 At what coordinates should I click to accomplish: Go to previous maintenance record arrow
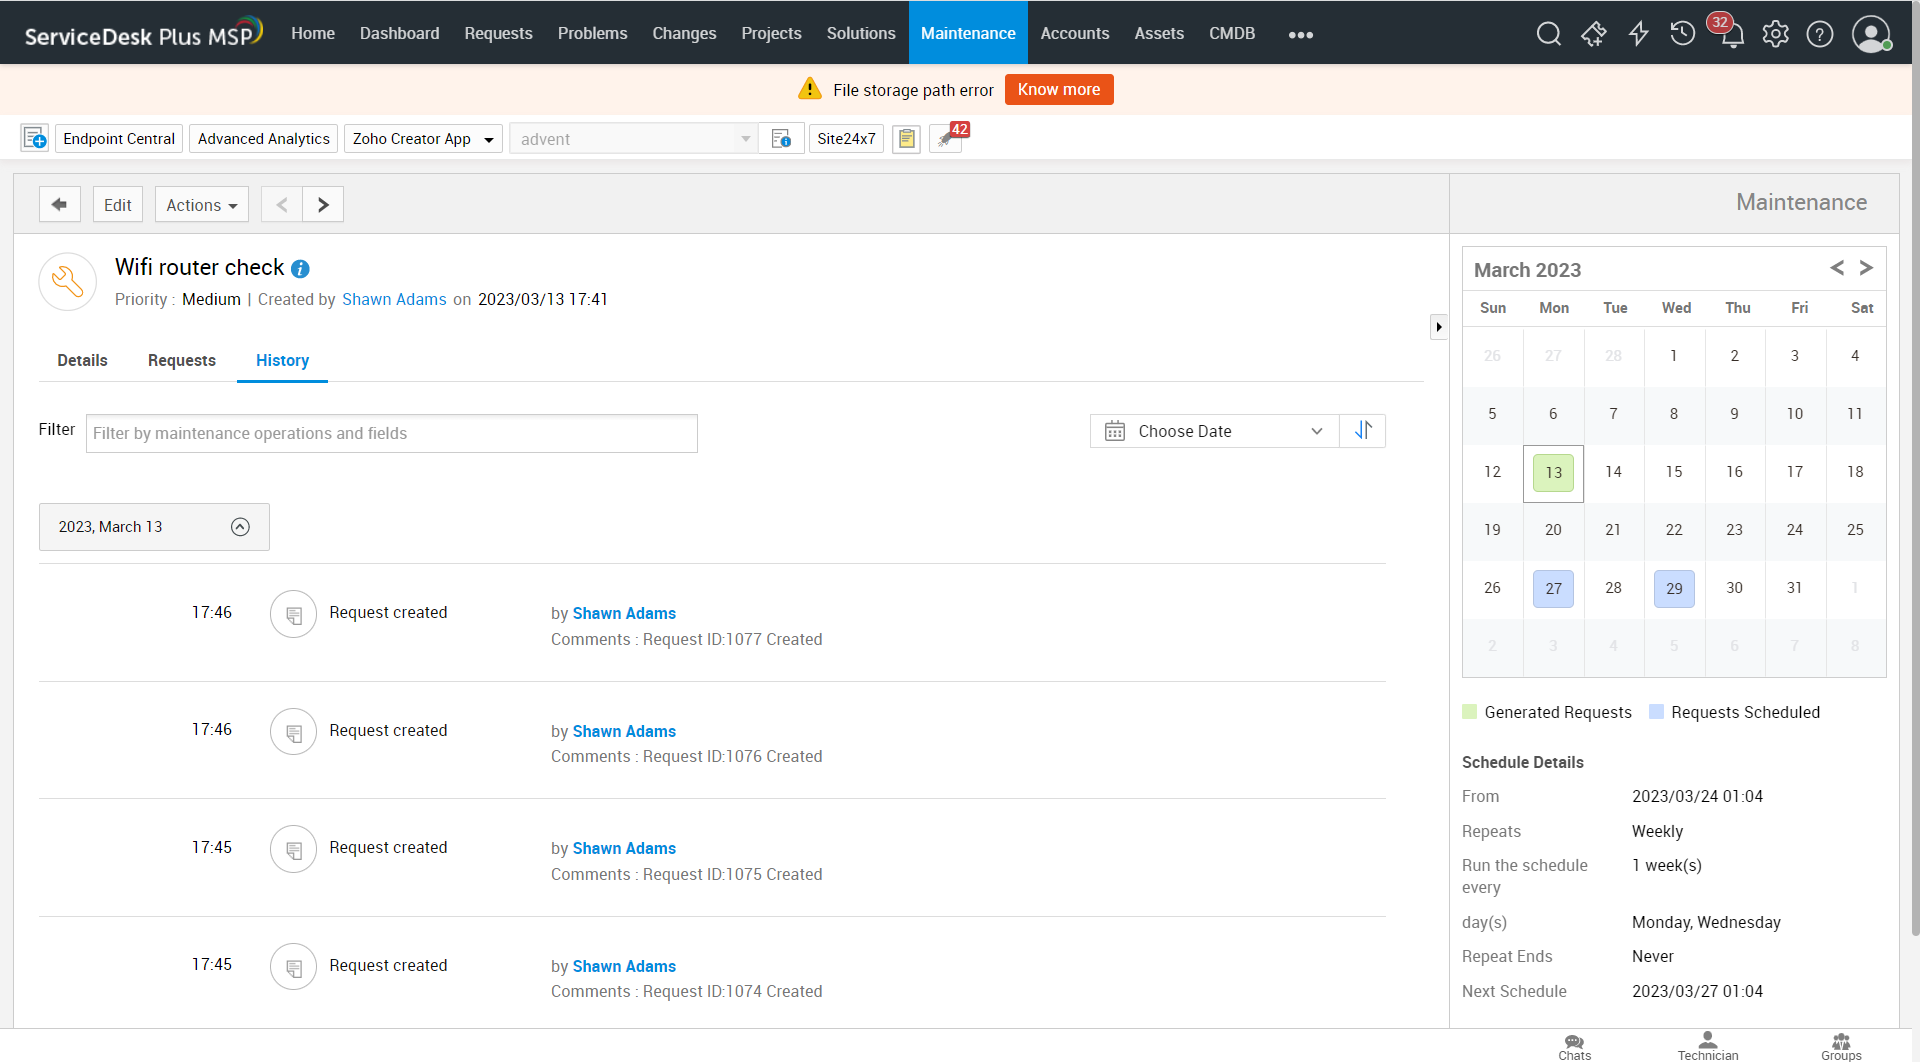282,204
